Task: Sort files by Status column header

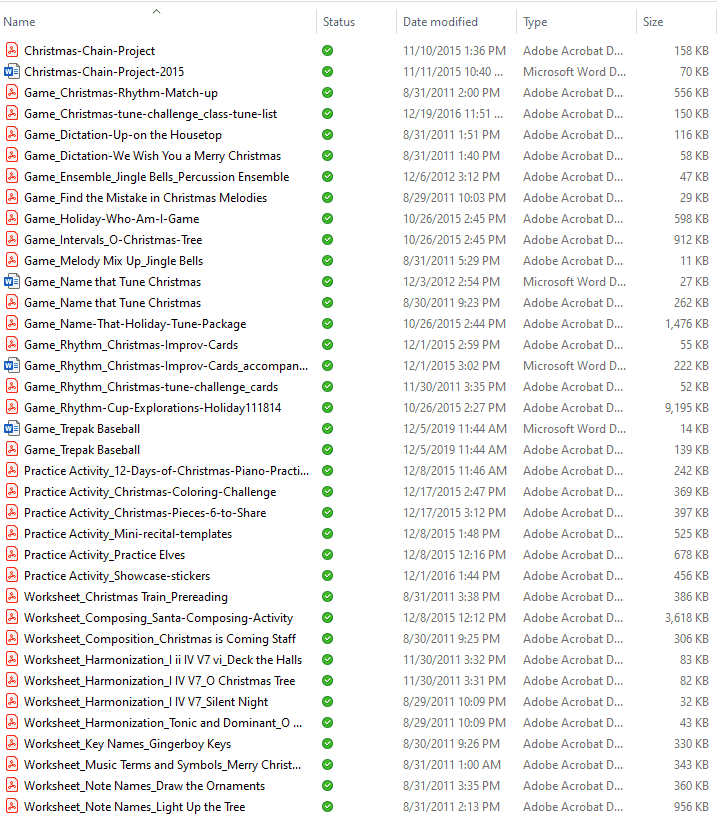Action: click(339, 22)
